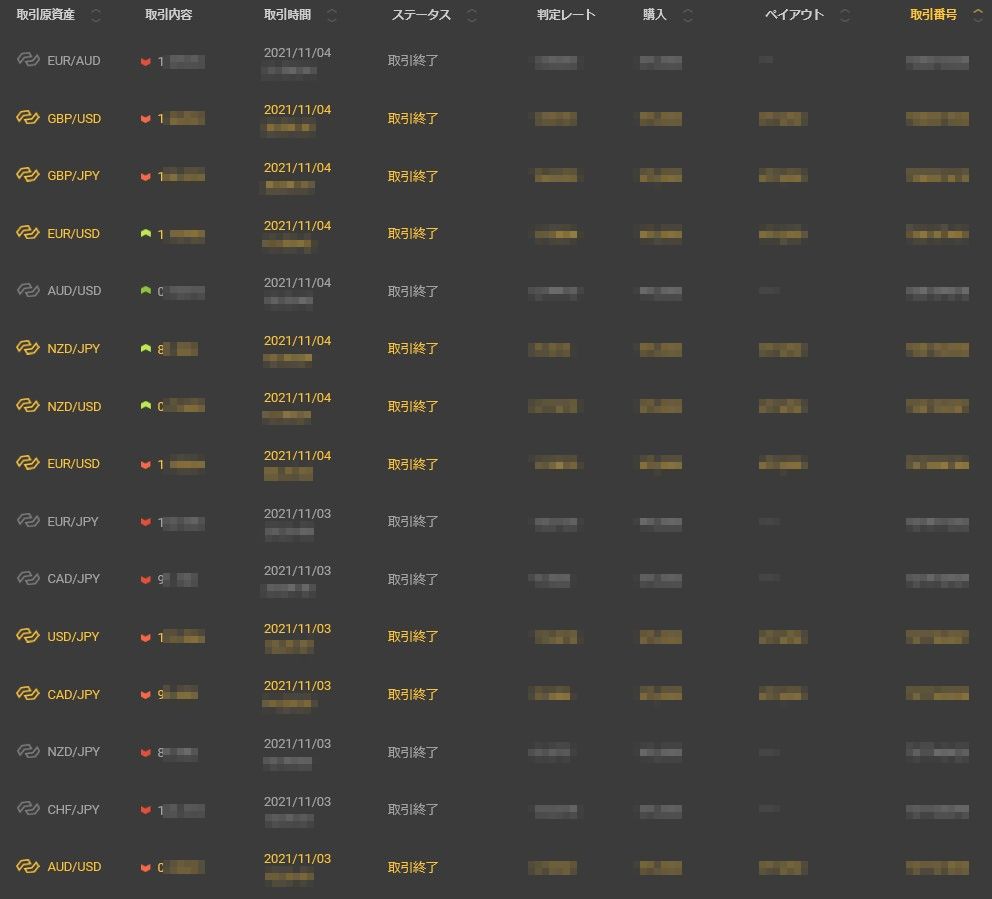Click 取引終了 status in USD/JPY row
The width and height of the screenshot is (992, 899).
click(x=413, y=637)
